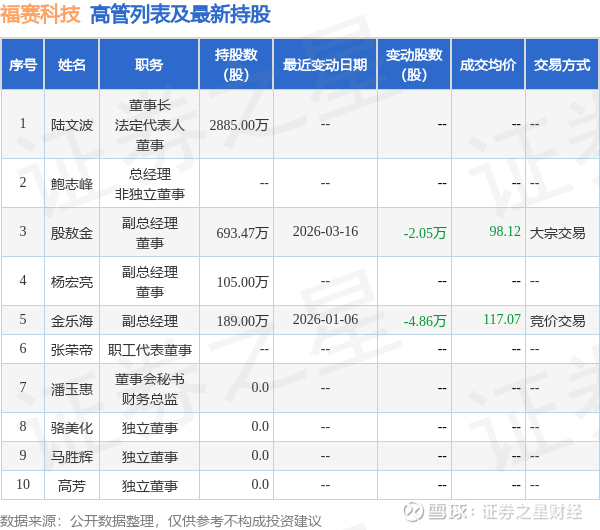Click the date 2026-03-16

coord(325,231)
